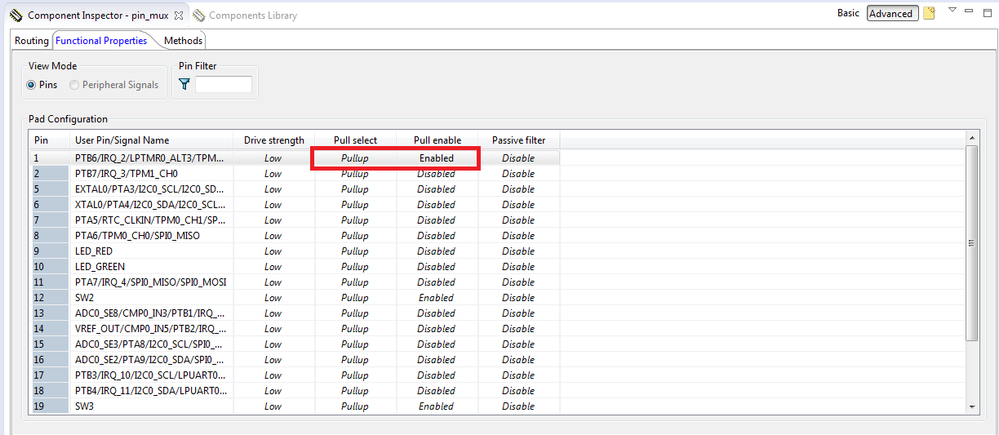Minimize the Component Inspector view
The image size is (999, 435).
coord(969,10)
